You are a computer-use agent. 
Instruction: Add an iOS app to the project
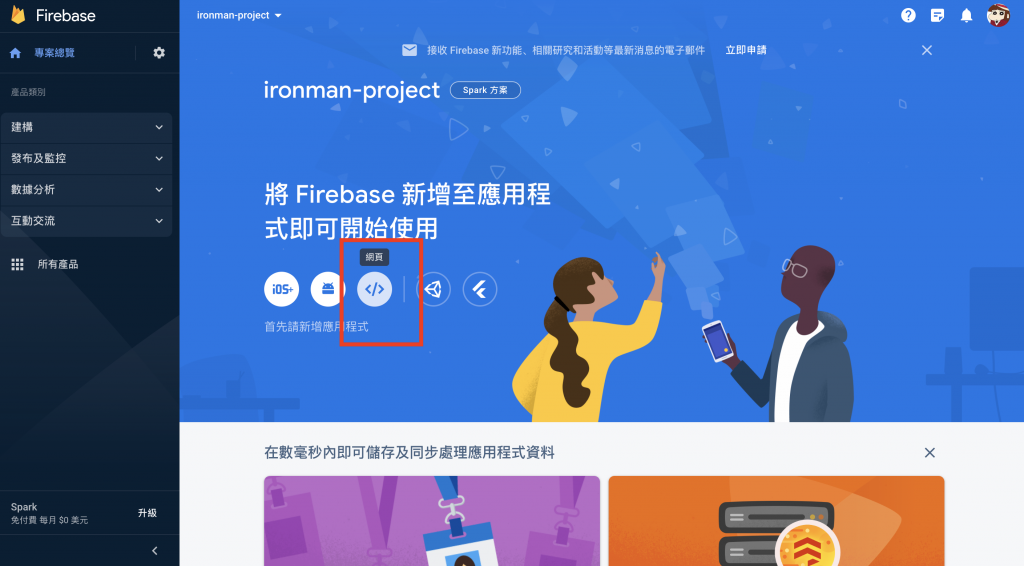pos(281,289)
